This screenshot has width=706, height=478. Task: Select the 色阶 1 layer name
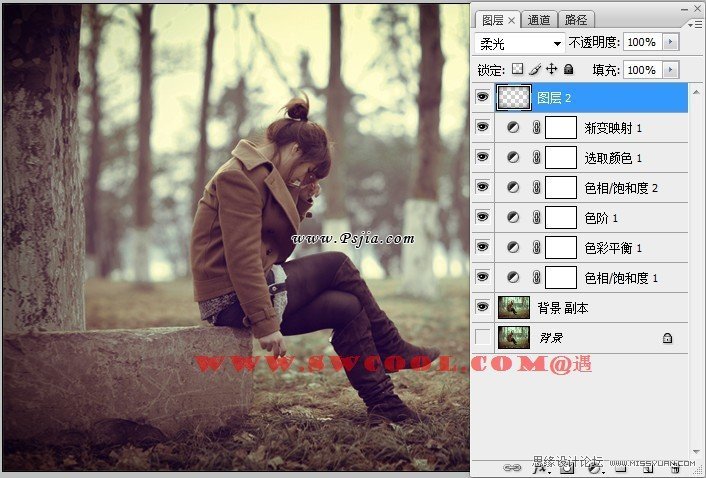coord(601,218)
